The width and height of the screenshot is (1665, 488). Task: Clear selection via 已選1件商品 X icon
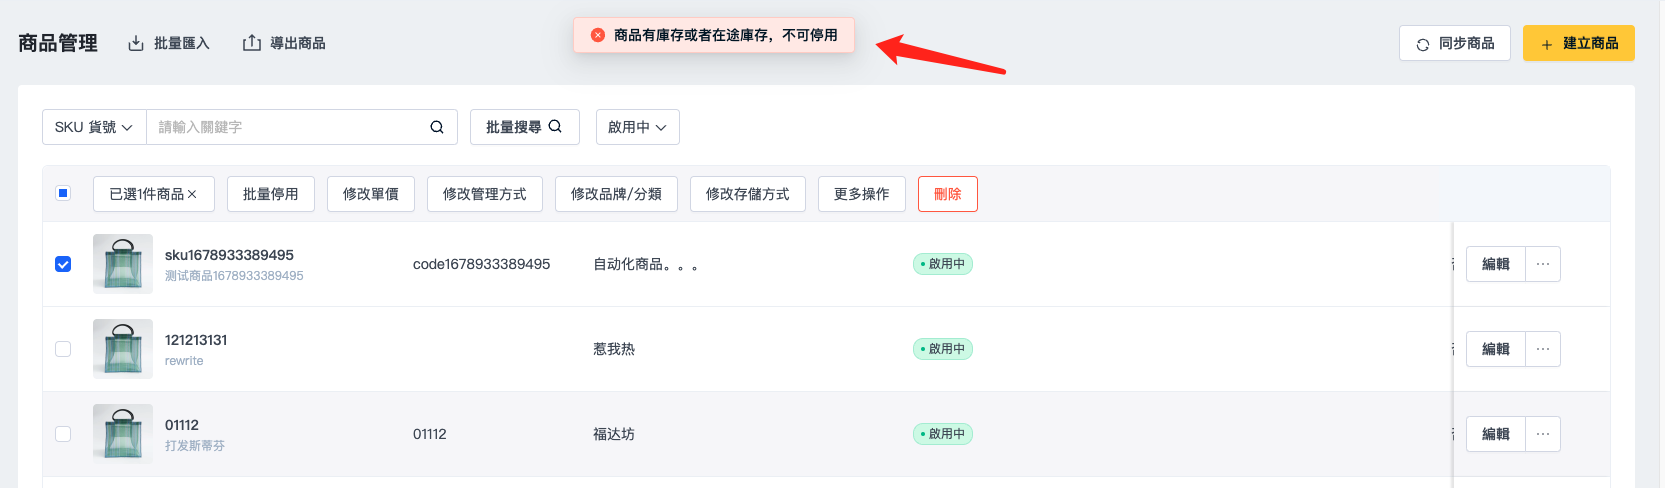192,194
